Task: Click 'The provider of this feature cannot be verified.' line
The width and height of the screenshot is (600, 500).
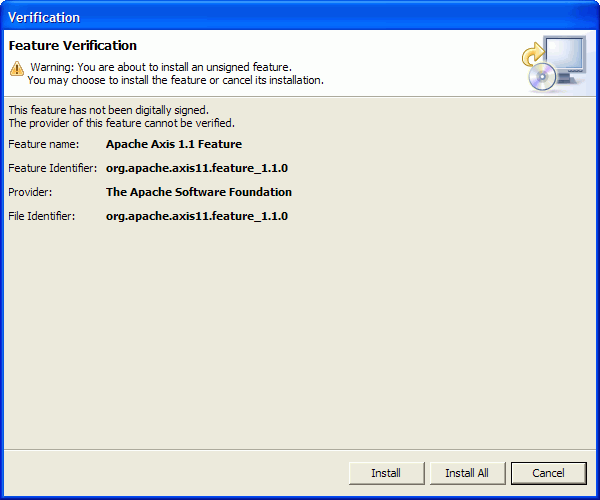Action: click(x=122, y=123)
